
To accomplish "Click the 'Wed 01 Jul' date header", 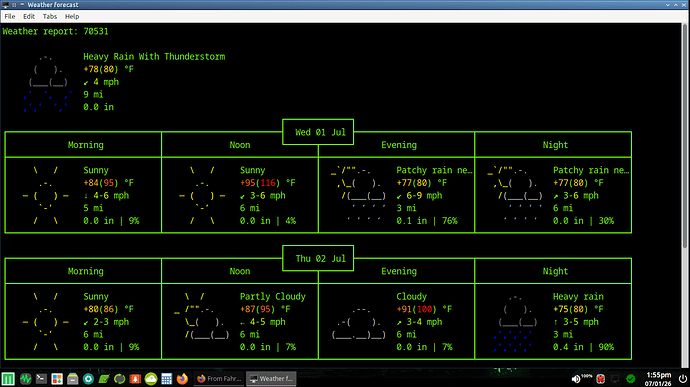I will (320, 132).
